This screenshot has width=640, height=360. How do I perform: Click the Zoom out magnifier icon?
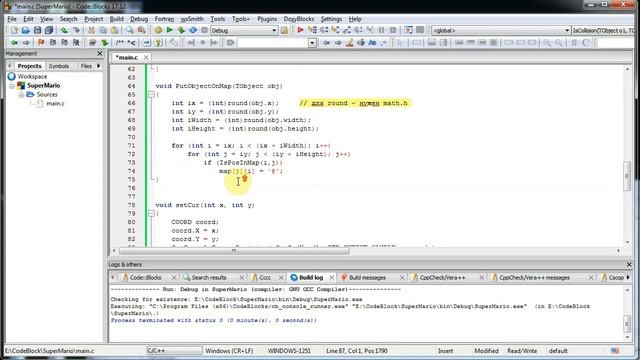pyautogui.click(x=559, y=42)
